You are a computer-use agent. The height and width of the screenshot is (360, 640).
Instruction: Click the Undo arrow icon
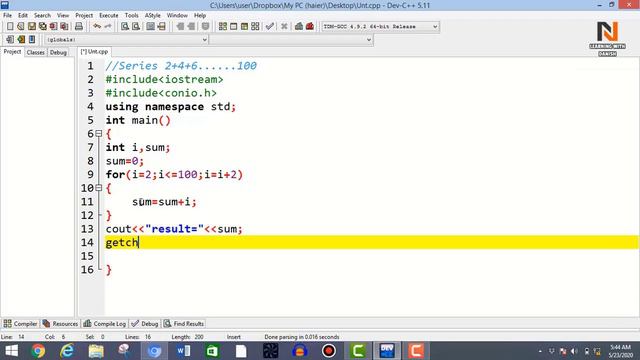coord(97,27)
